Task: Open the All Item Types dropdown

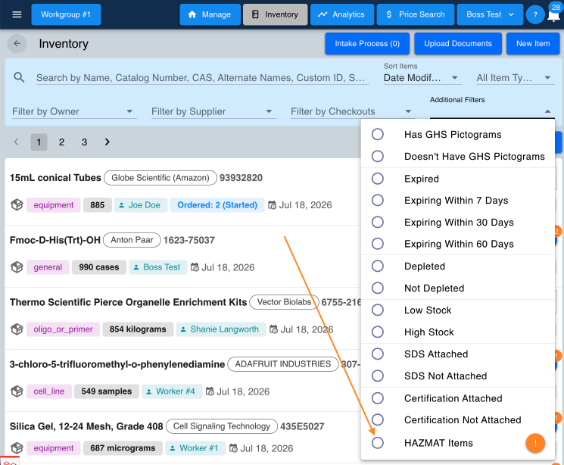Action: [515, 78]
